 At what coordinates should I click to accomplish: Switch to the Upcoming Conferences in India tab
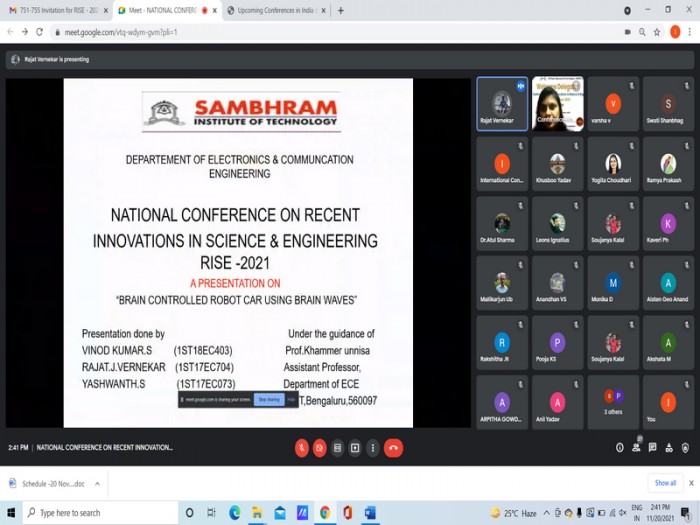[x=275, y=10]
